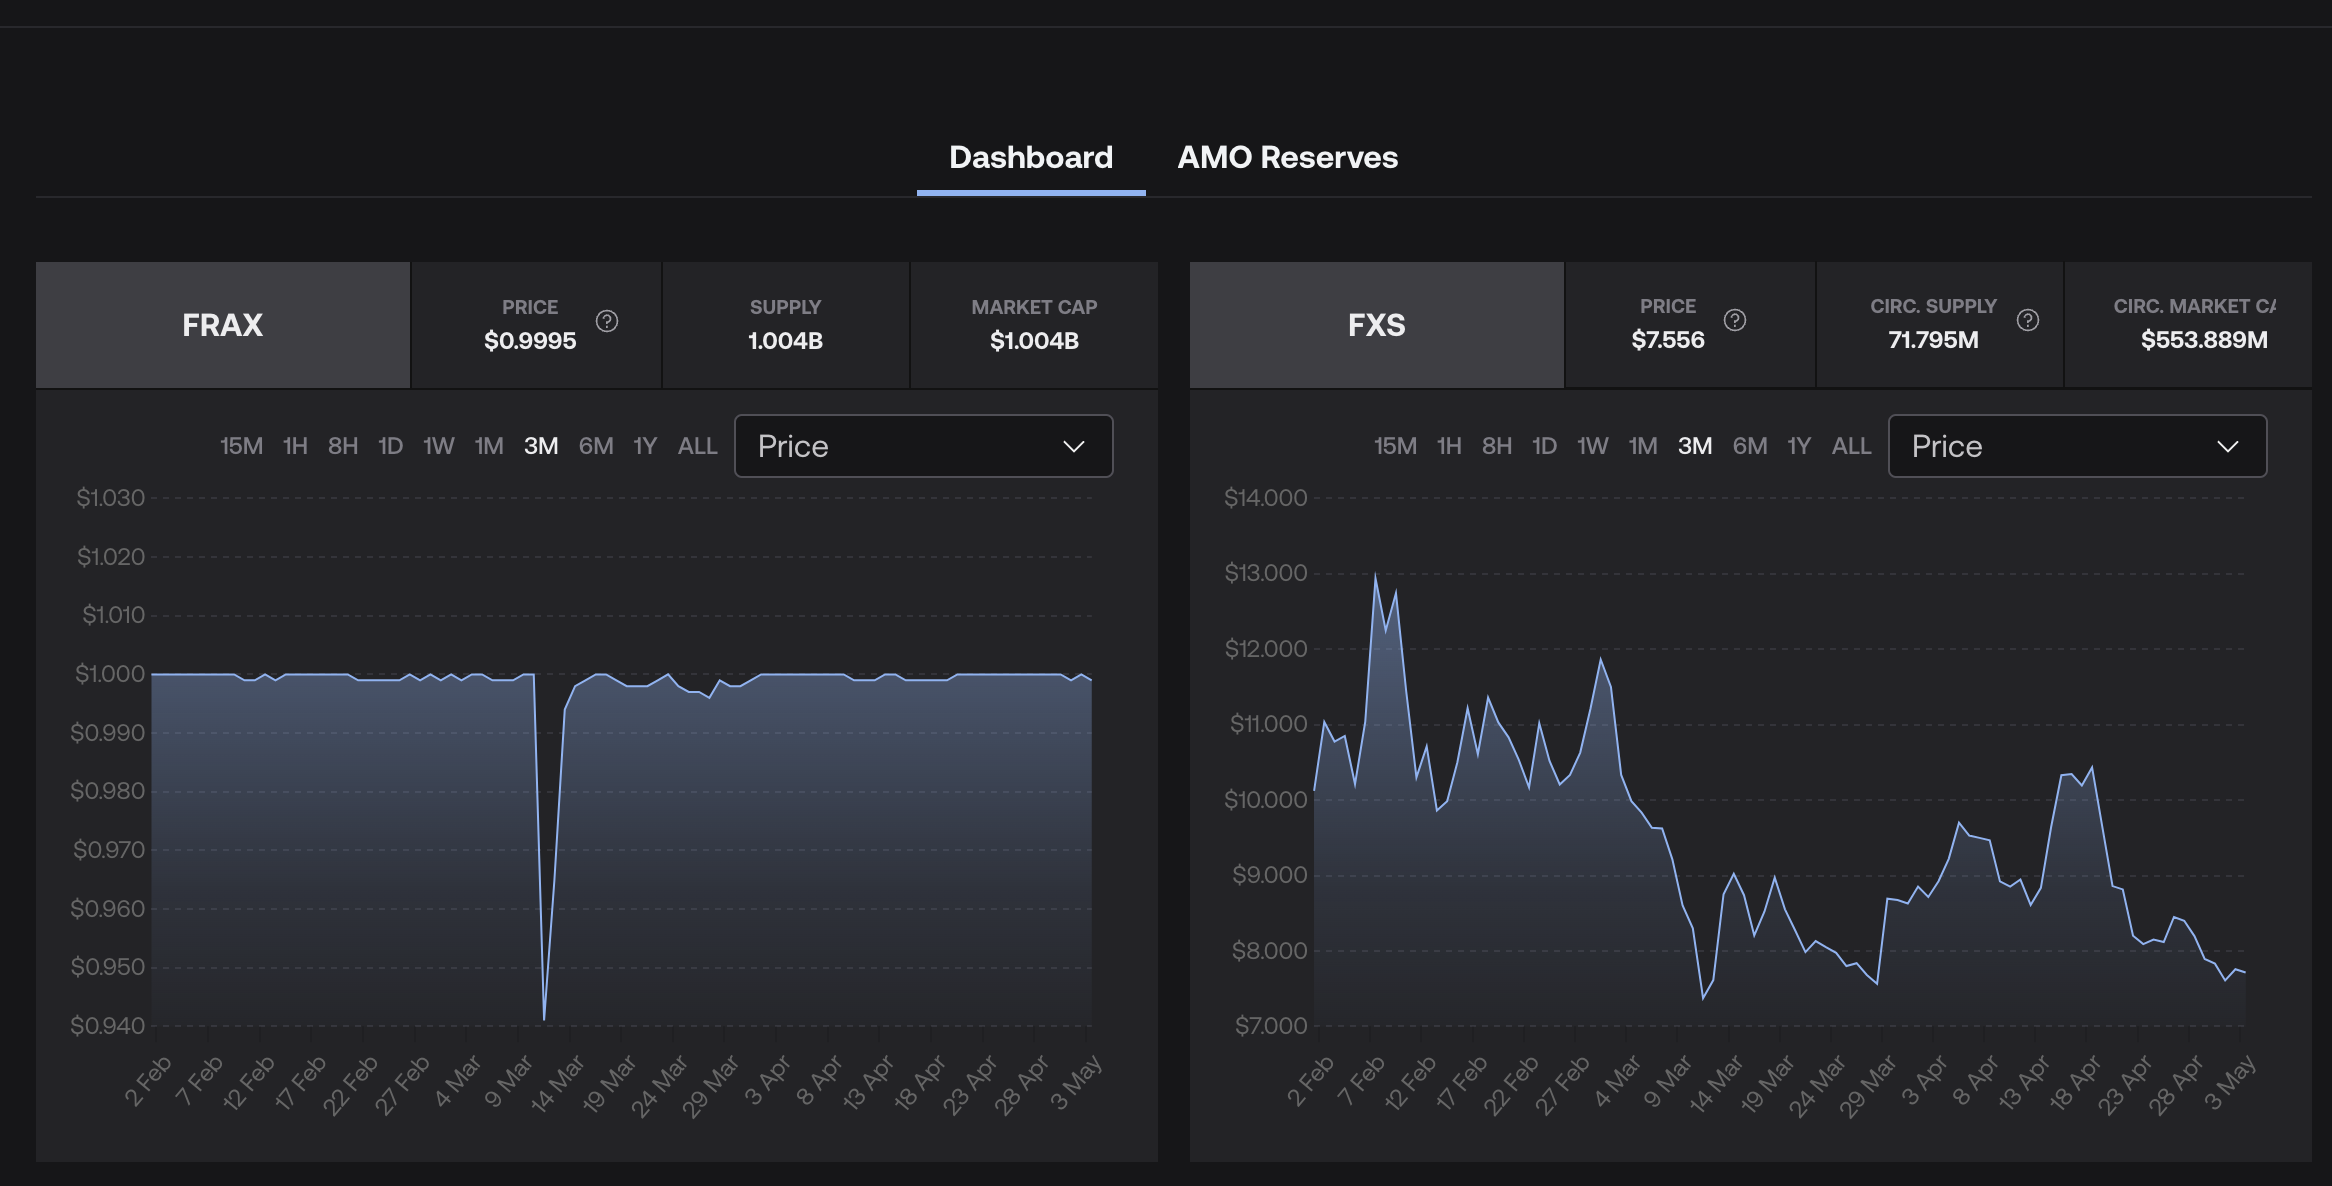Open the FXS price help icon
The height and width of the screenshot is (1186, 2332).
pyautogui.click(x=1735, y=320)
